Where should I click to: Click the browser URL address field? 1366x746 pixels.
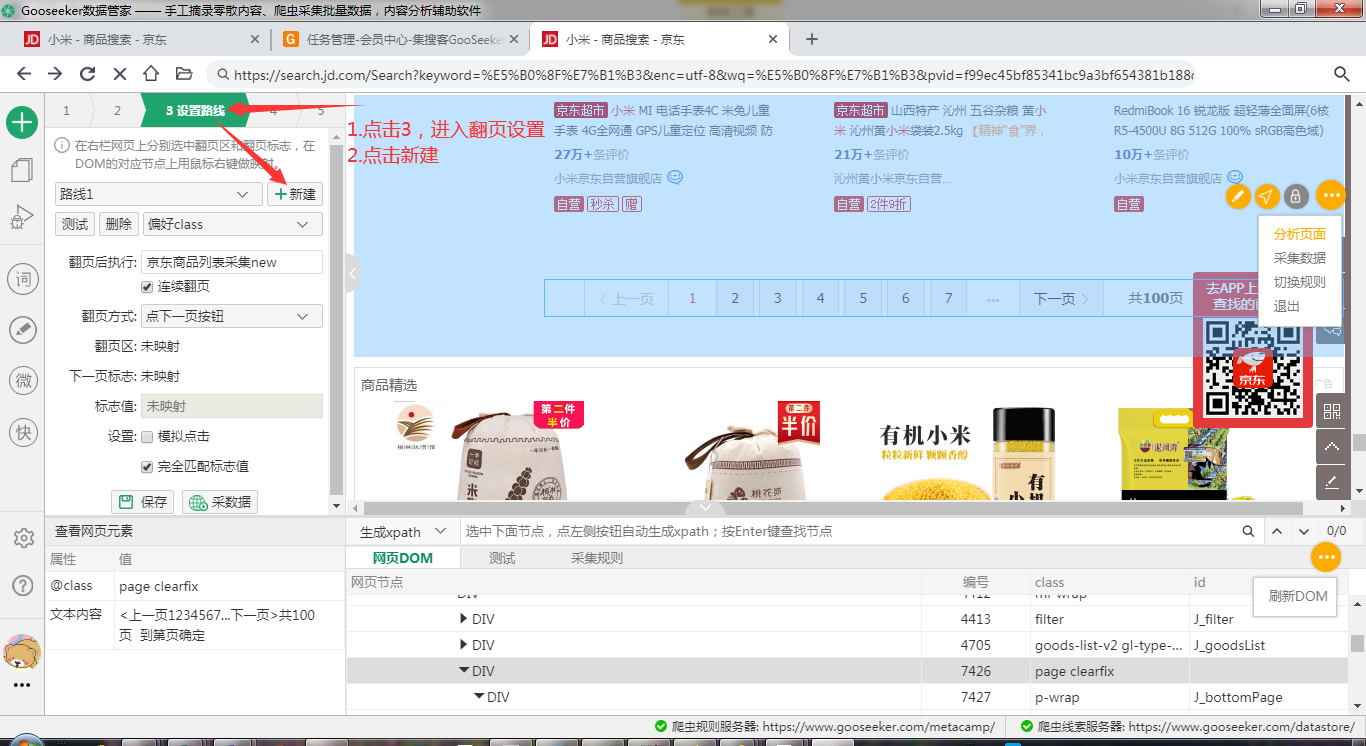[714, 75]
